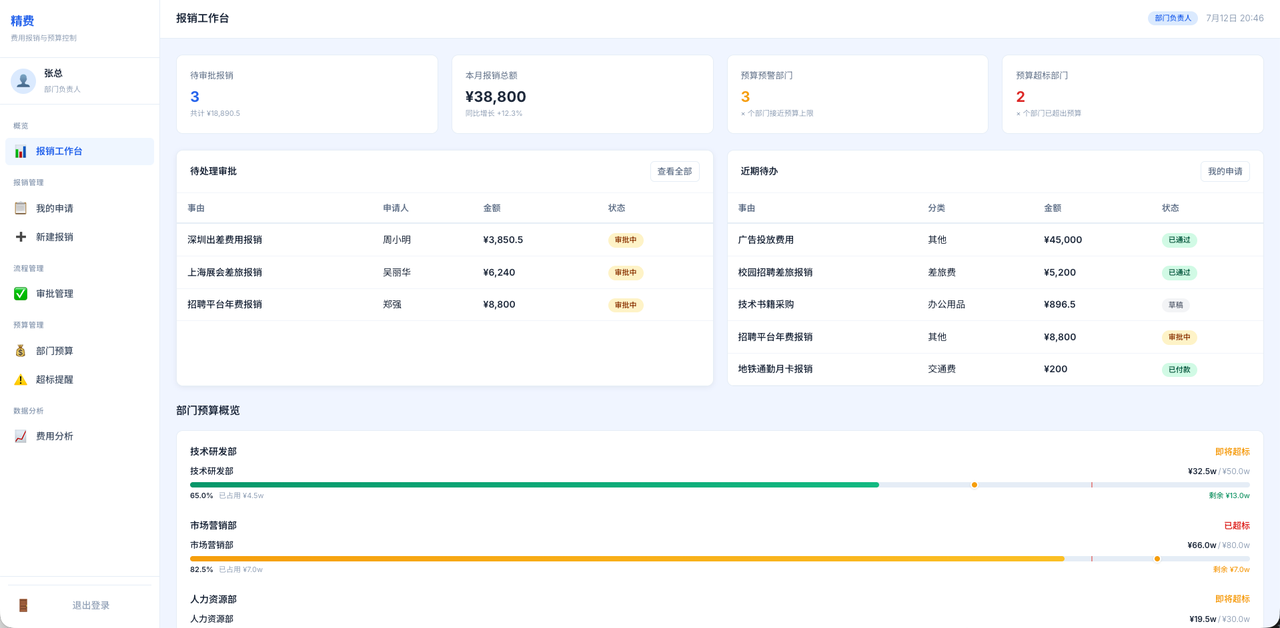Go to 我的申请 sidebar item

80,208
